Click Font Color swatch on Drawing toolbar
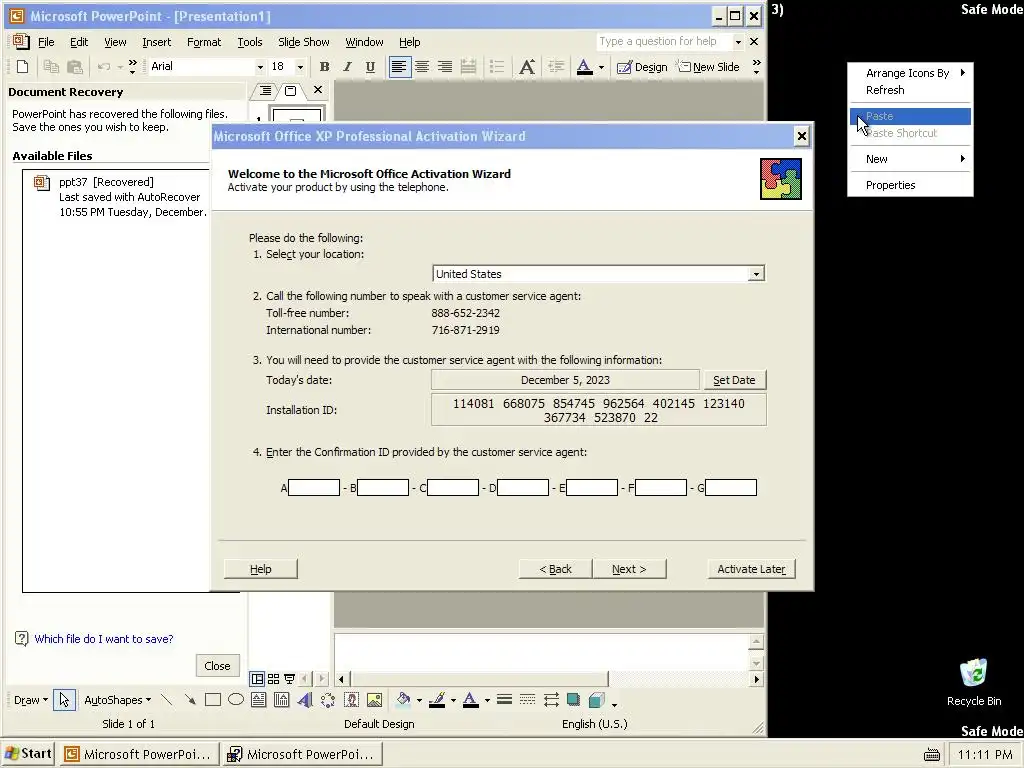The width and height of the screenshot is (1024, 768). tap(470, 700)
